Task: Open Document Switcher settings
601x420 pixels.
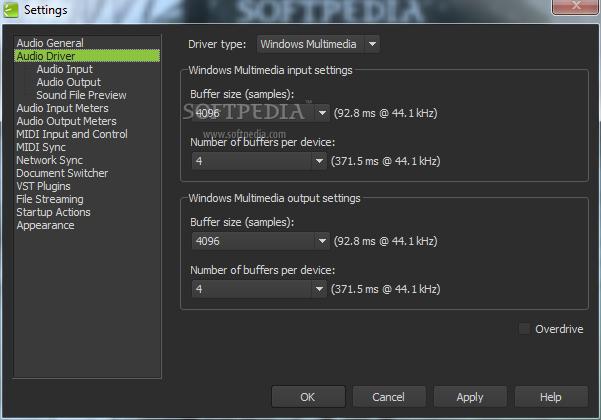Action: pos(62,173)
